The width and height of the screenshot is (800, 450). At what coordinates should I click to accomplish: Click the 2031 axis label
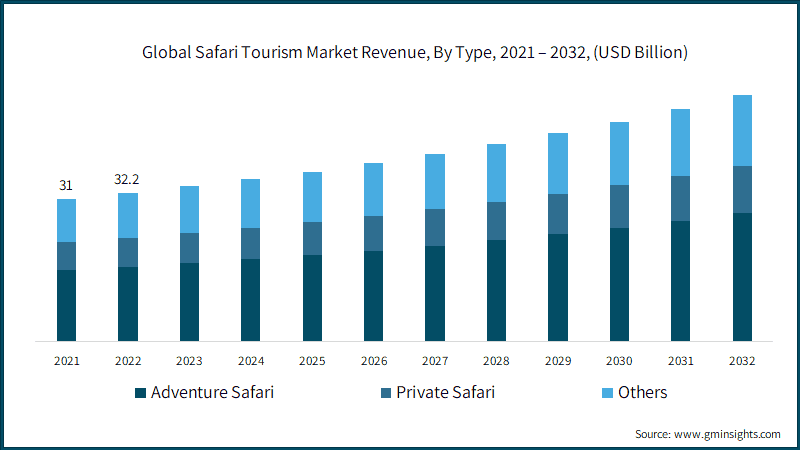681,361
